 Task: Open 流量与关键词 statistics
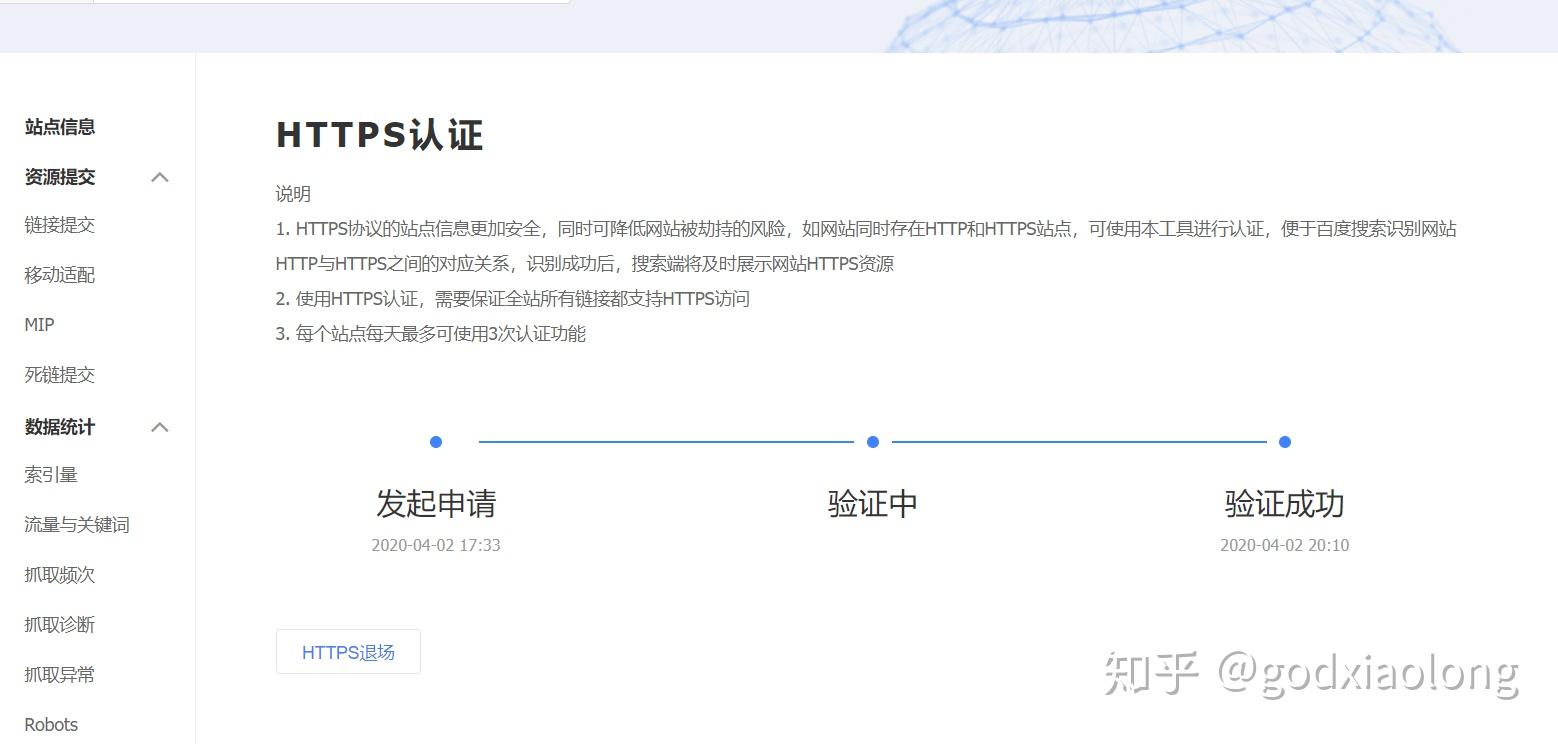tap(76, 524)
